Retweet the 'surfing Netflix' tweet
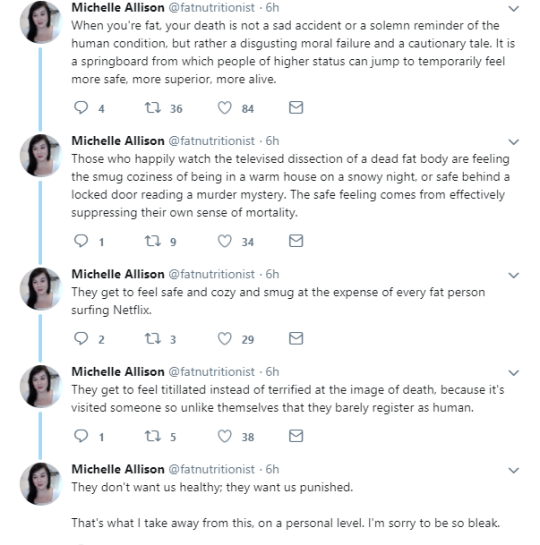This screenshot has height=545, width=540. click(x=153, y=338)
